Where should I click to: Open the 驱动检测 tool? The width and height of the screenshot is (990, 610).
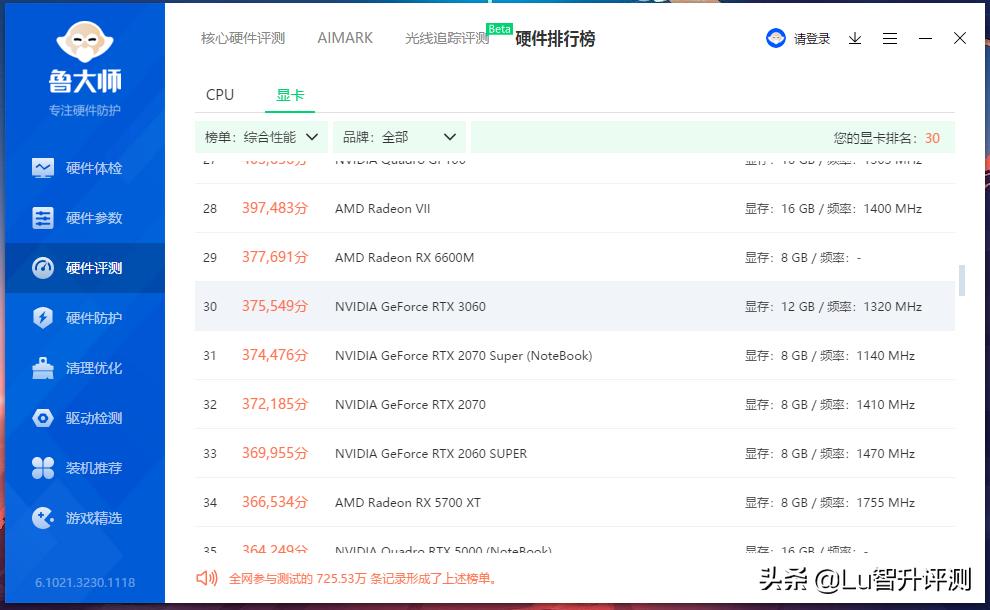click(x=80, y=417)
